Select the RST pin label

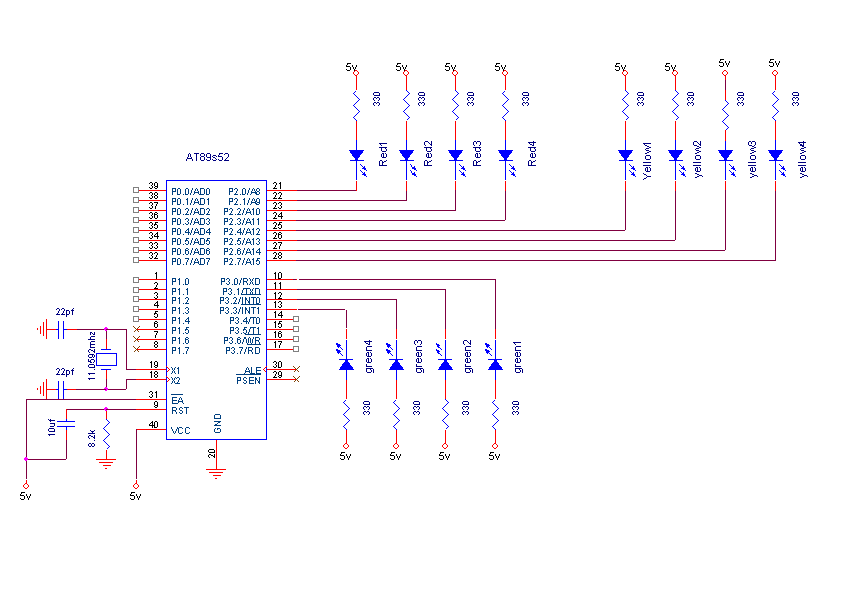[180, 411]
